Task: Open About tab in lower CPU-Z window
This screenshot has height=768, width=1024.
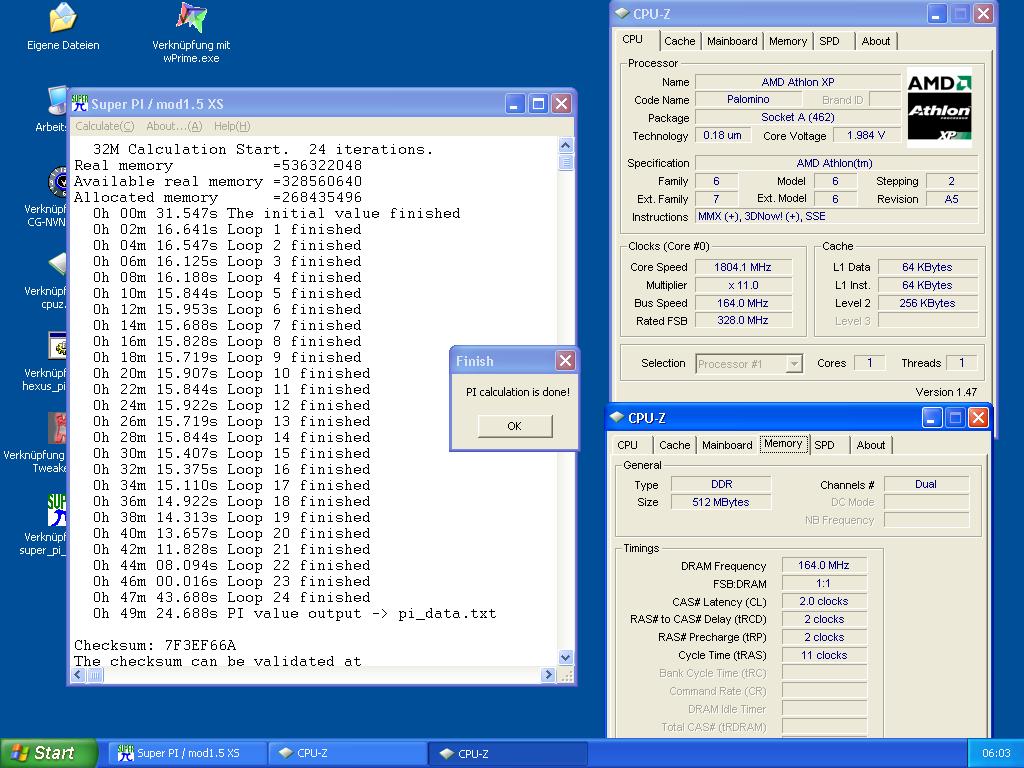Action: click(871, 445)
